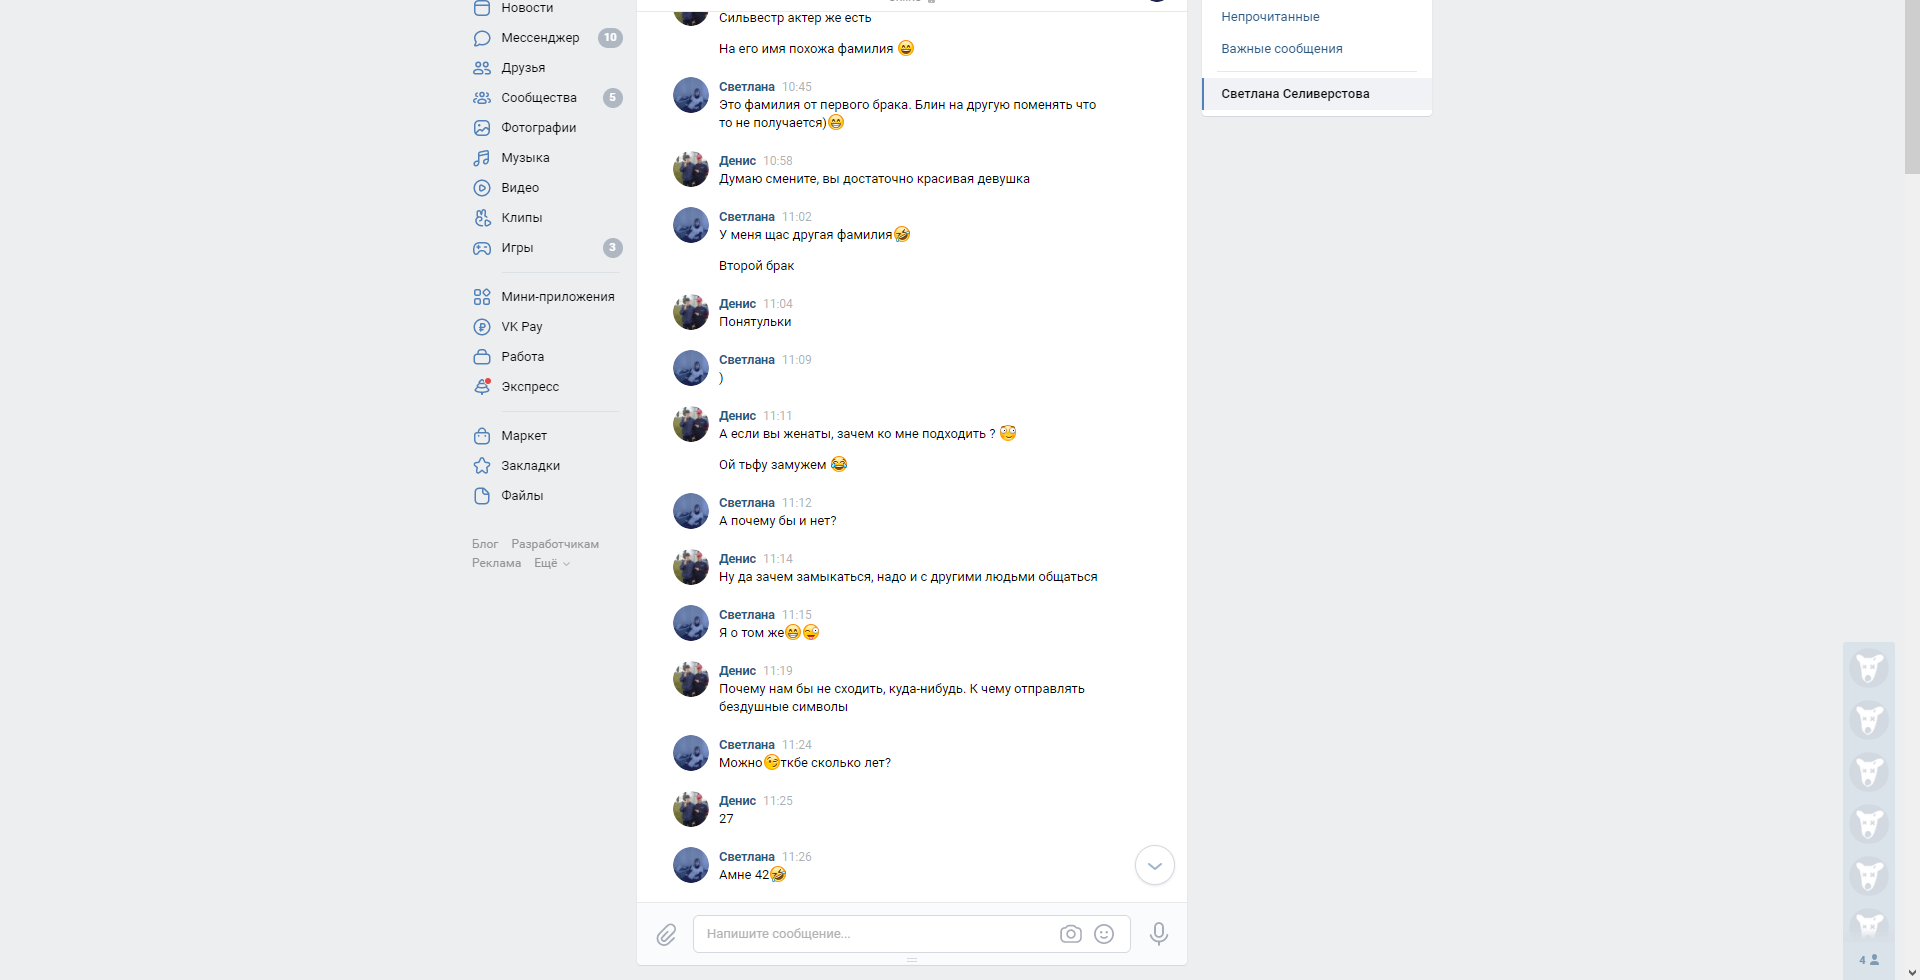This screenshot has height=980, width=1920.
Task: Select the Светлана Селиверстова conversation tab
Action: click(1317, 94)
